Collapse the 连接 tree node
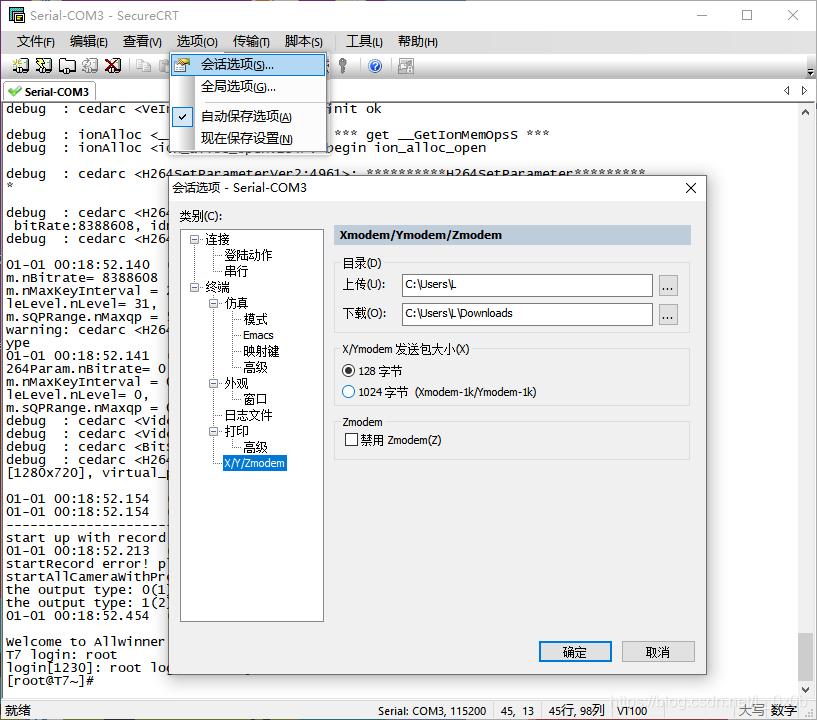The width and height of the screenshot is (817, 720). 194,239
